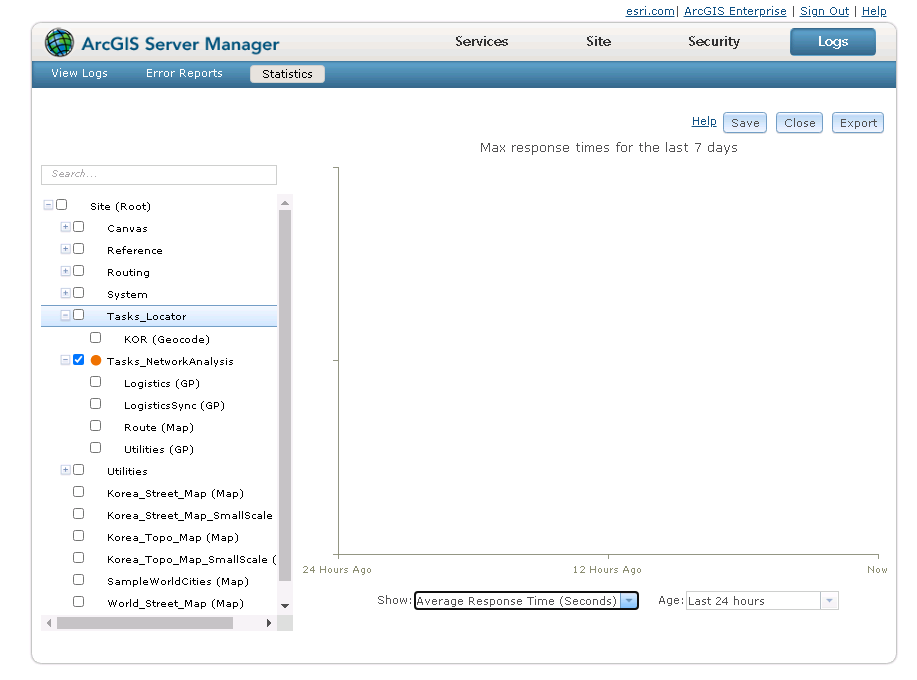Switch to View Logs subtab
The width and height of the screenshot is (917, 680).
tap(80, 74)
